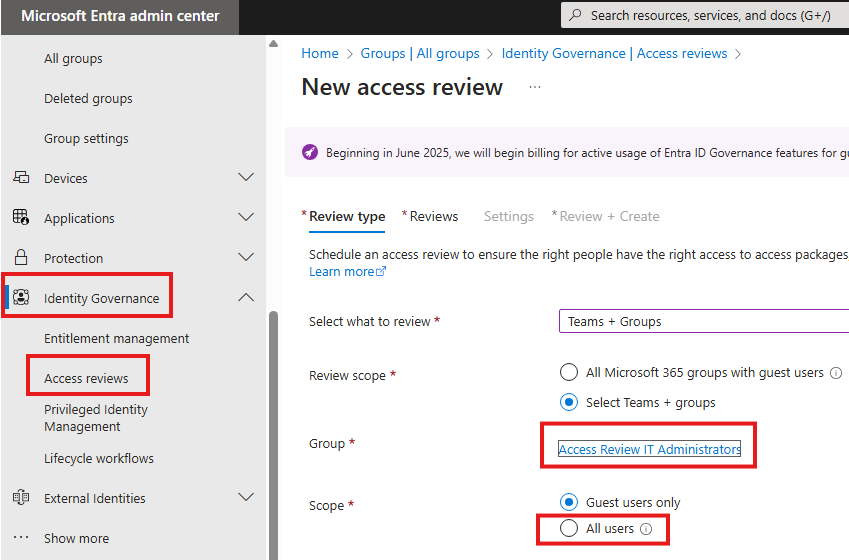Open the more options ellipsis next to New access review
Image resolution: width=849 pixels, height=560 pixels.
click(535, 87)
